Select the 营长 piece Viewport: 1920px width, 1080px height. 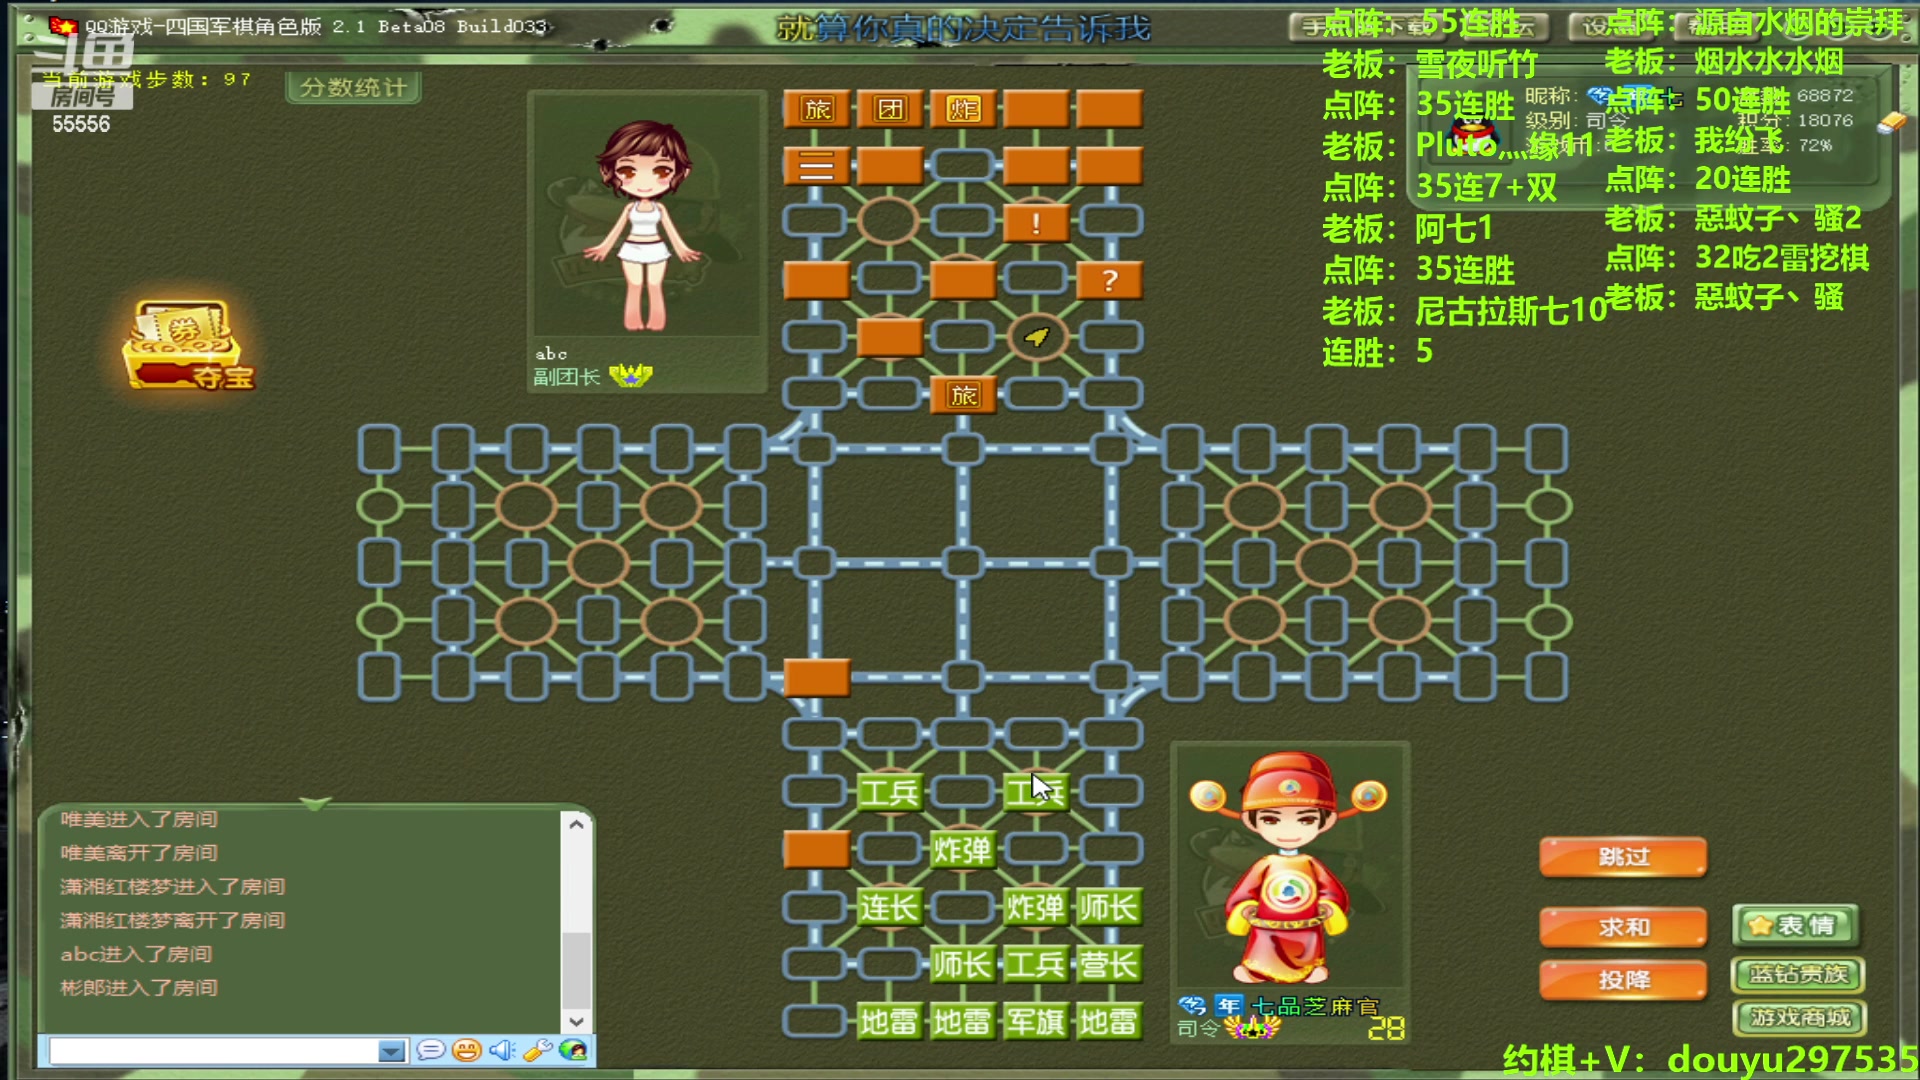[1108, 965]
